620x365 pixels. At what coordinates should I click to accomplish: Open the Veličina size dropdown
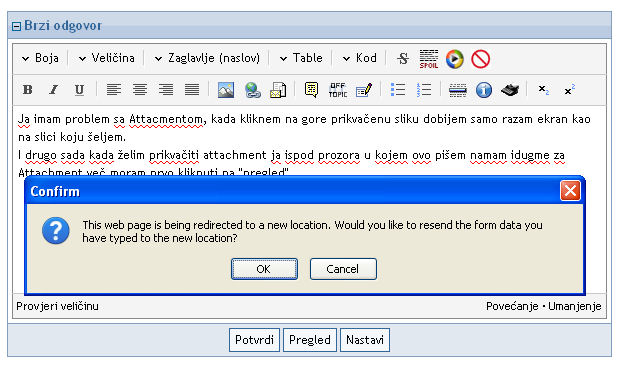[x=107, y=58]
